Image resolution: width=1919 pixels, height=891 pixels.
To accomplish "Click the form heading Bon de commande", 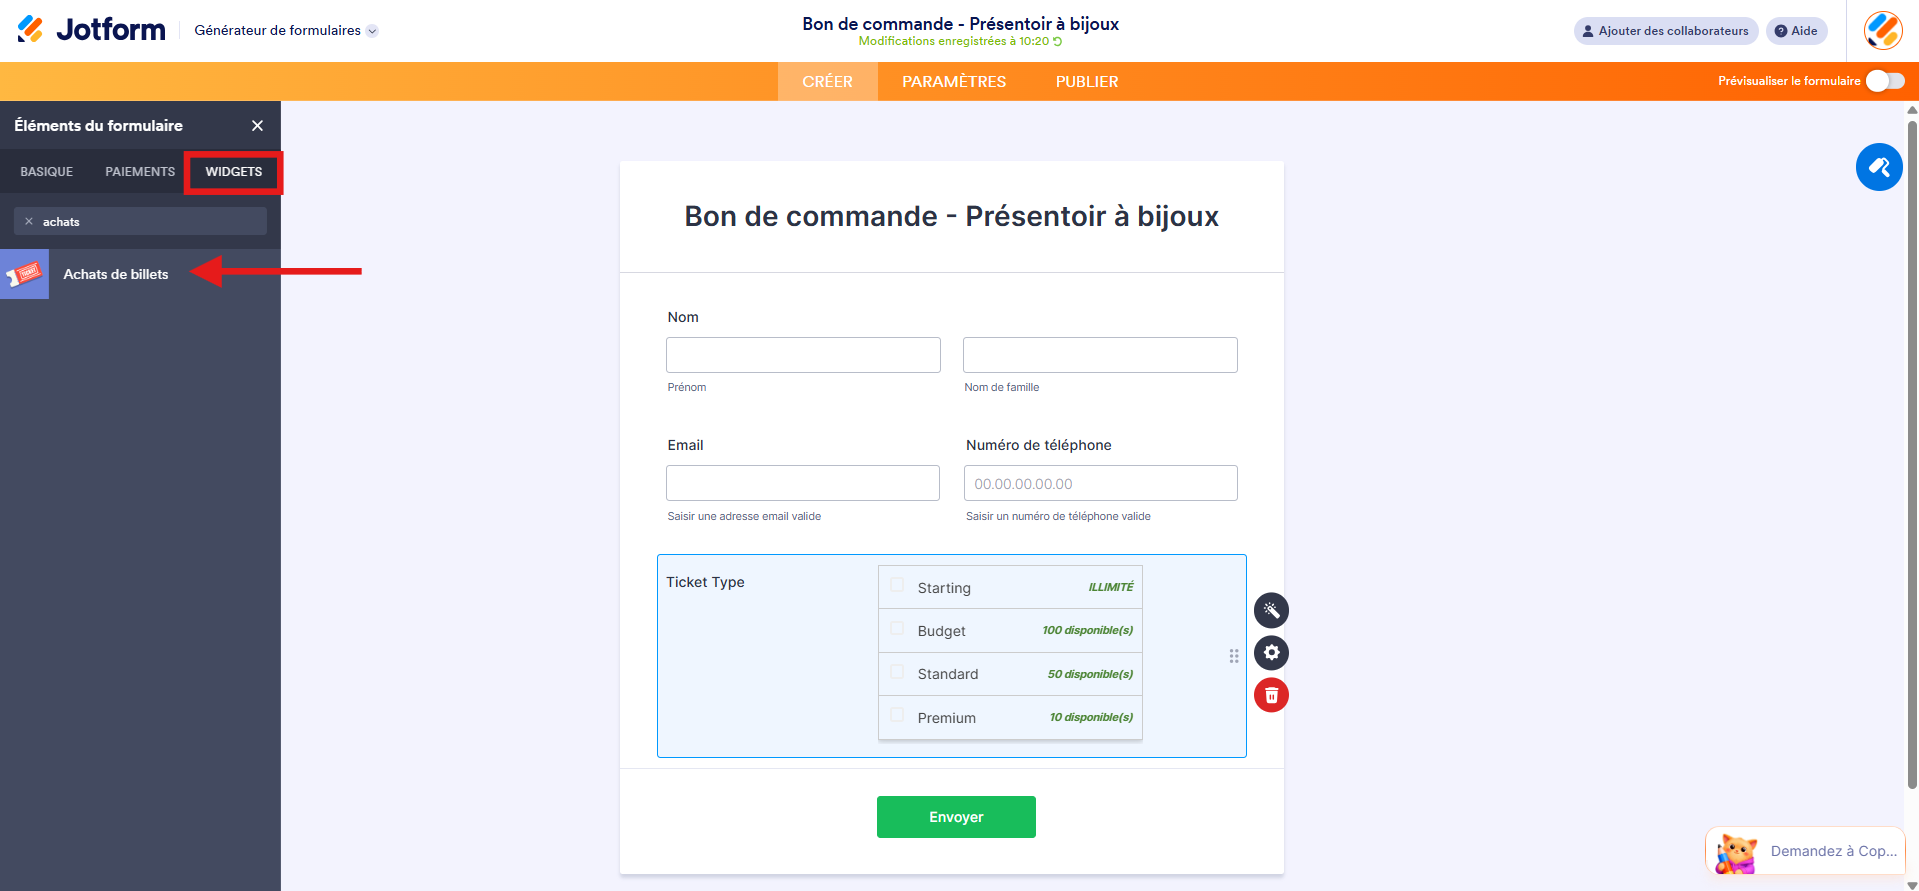I will pos(951,216).
